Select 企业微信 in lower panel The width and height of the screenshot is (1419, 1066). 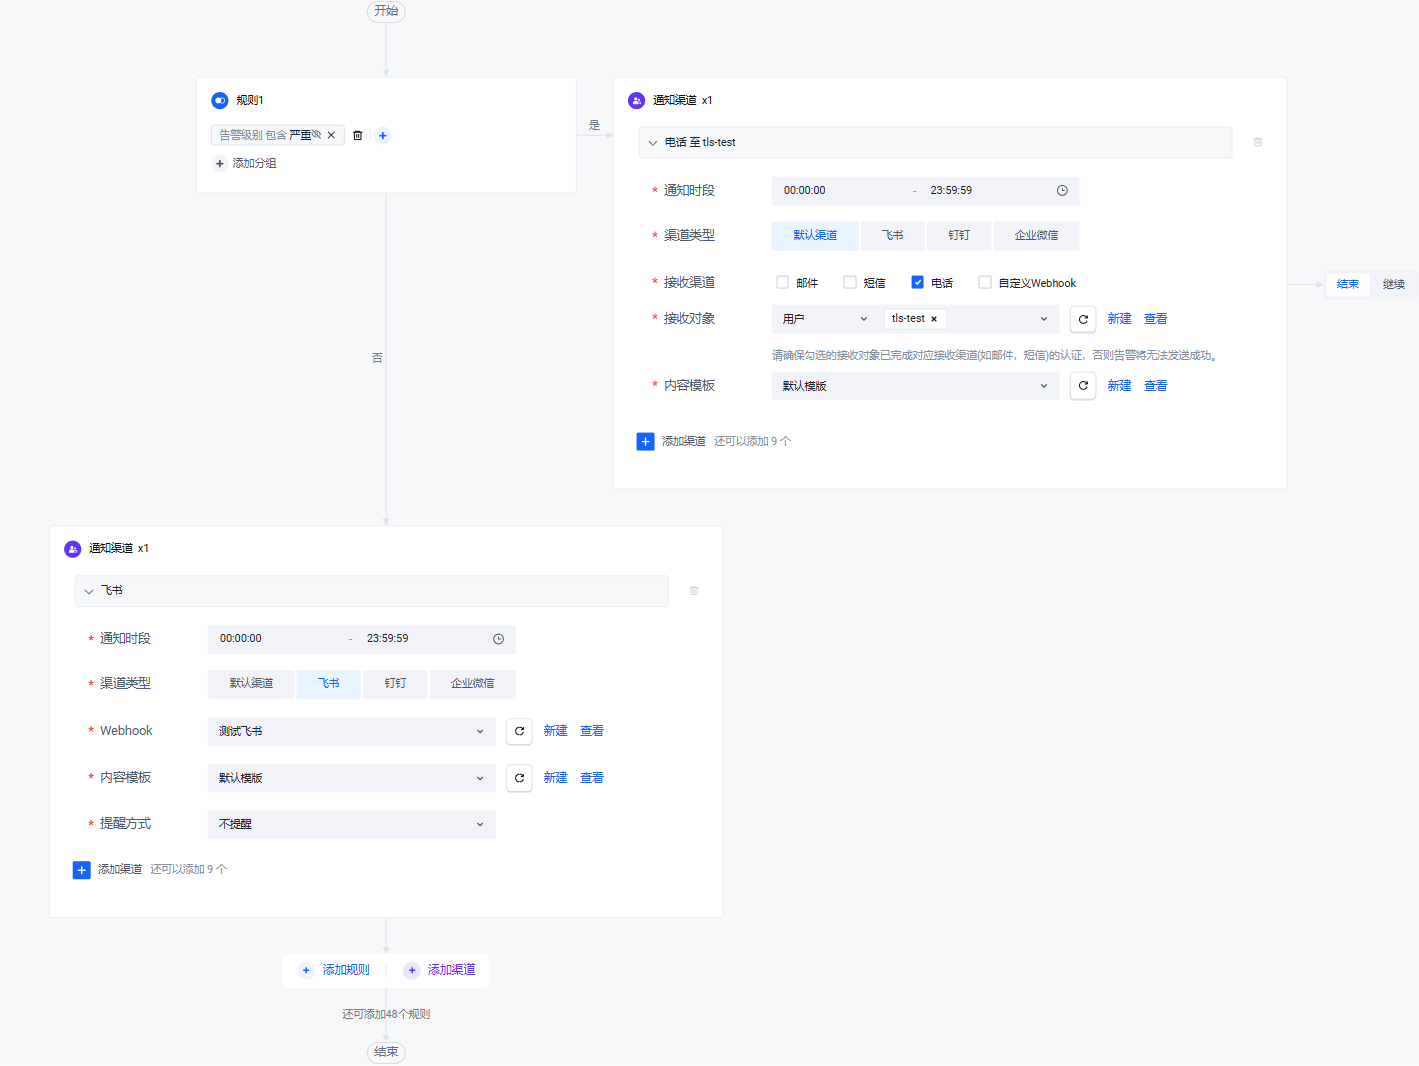pos(473,683)
